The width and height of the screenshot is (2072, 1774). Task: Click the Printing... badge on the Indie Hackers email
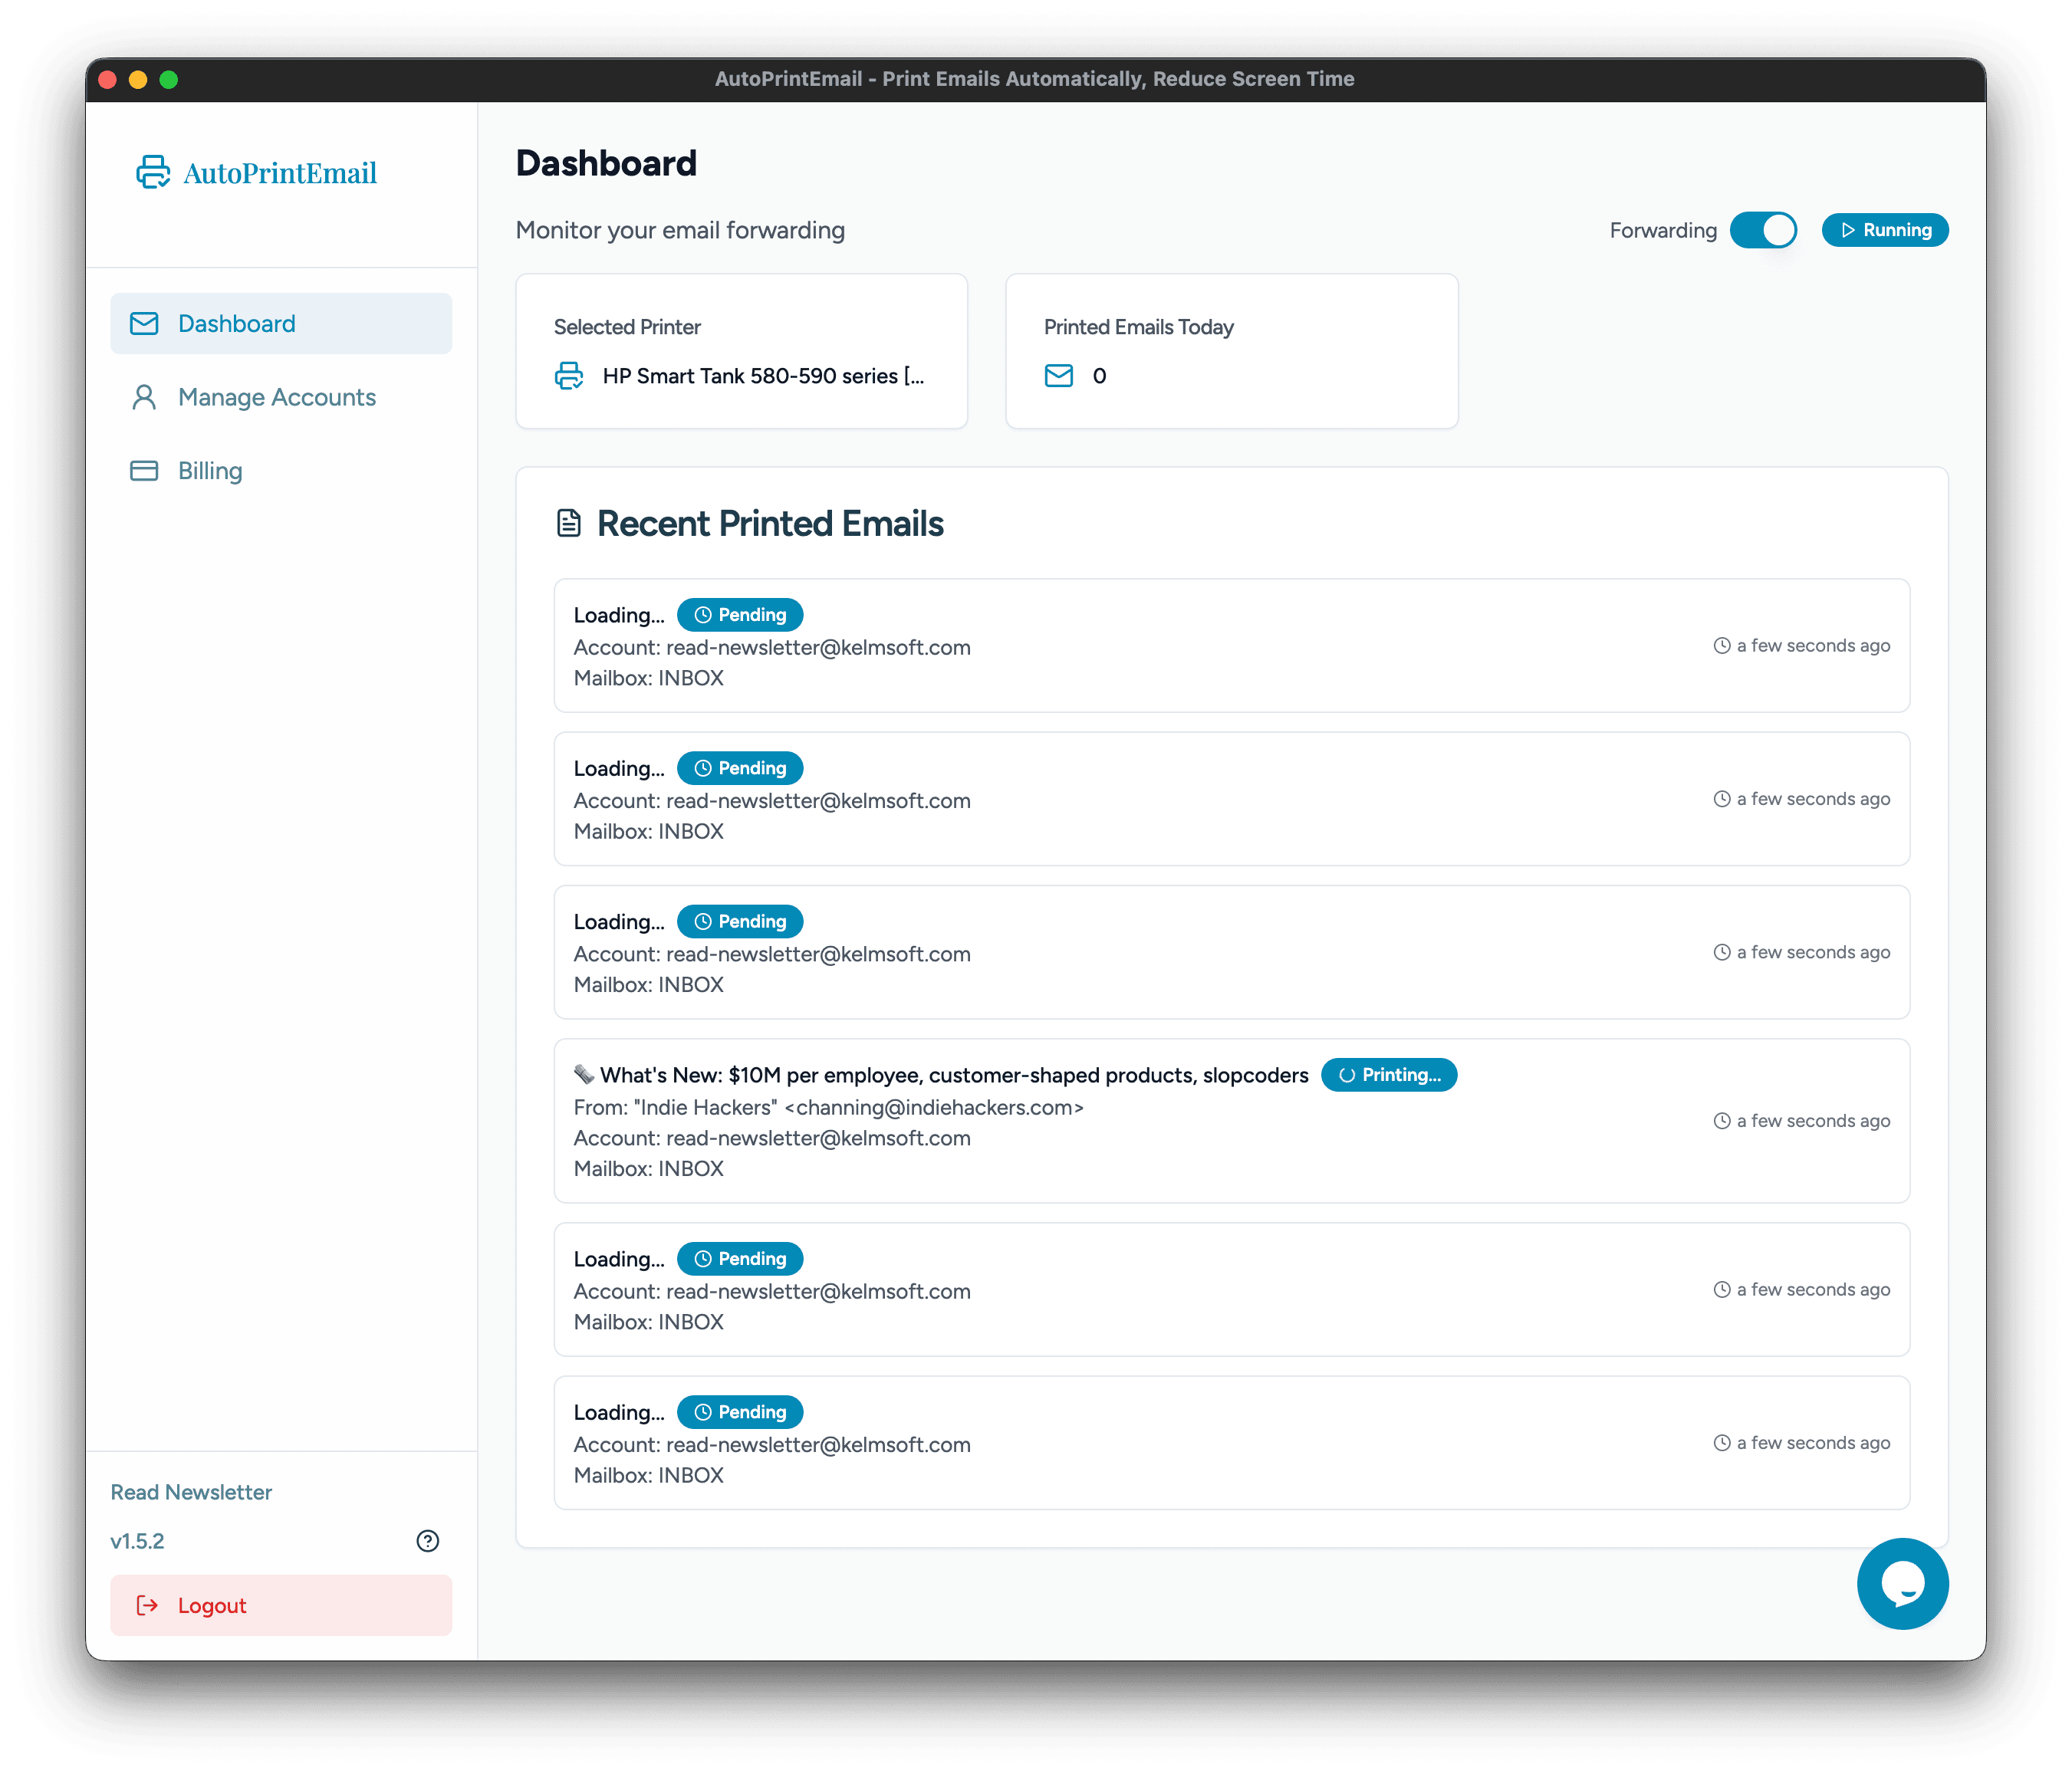(1389, 1074)
